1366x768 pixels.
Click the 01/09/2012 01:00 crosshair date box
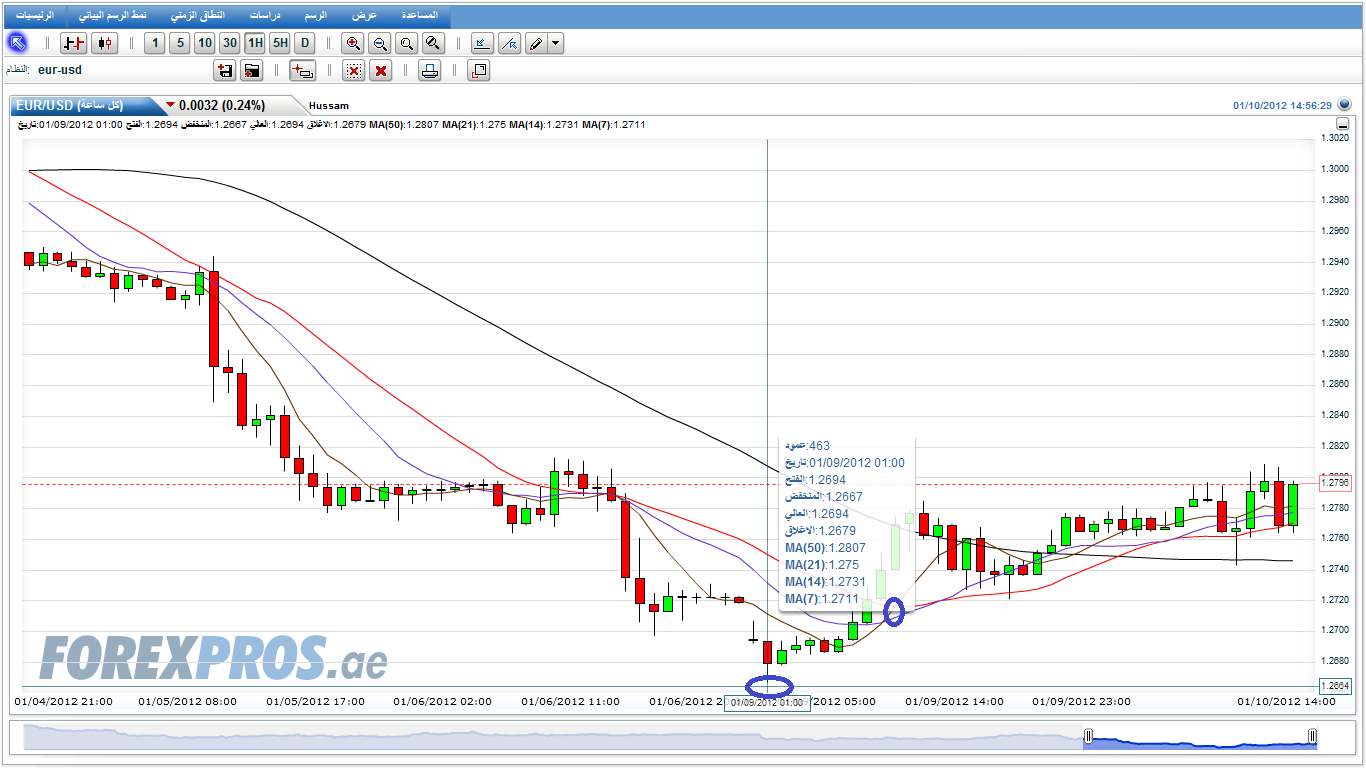pyautogui.click(x=767, y=703)
